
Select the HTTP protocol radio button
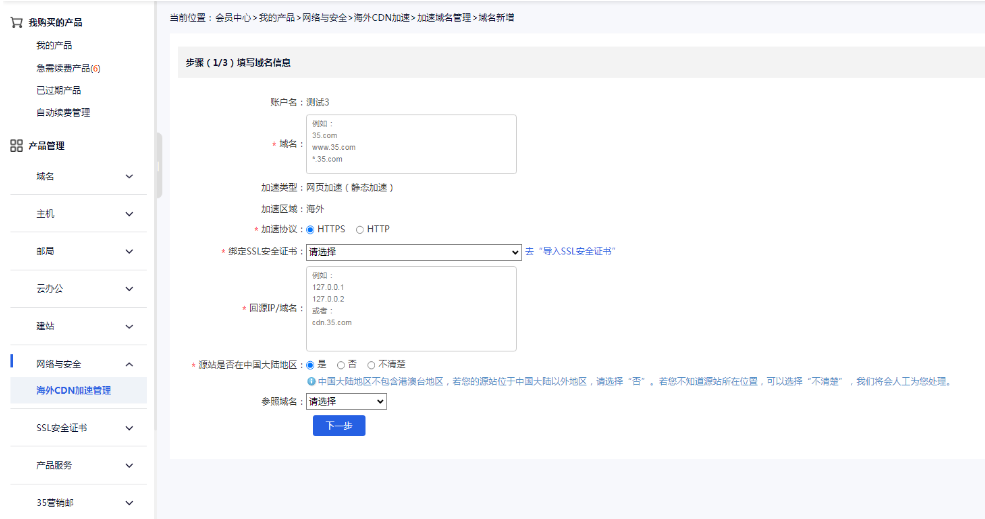click(x=360, y=230)
